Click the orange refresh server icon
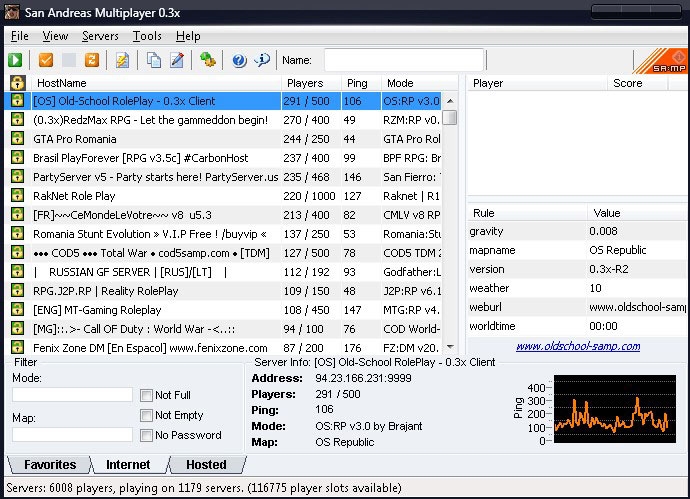This screenshot has height=499, width=690. 92,60
